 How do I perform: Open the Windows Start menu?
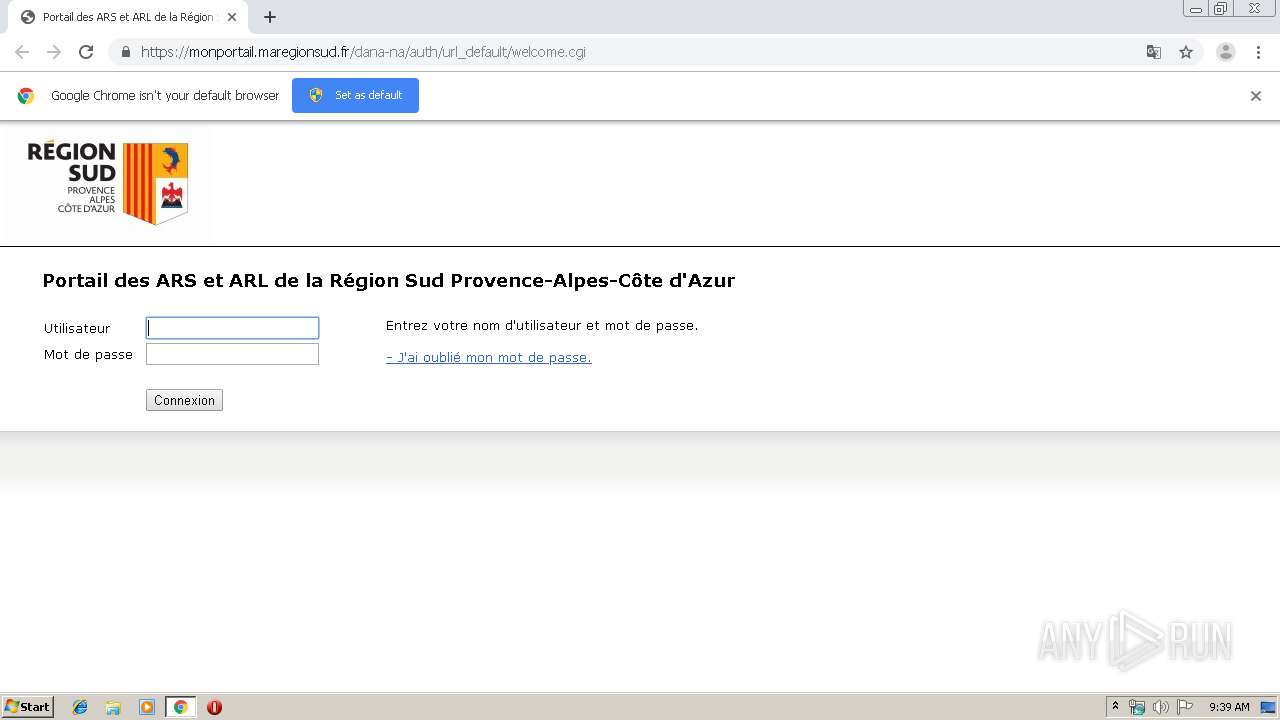pyautogui.click(x=28, y=707)
